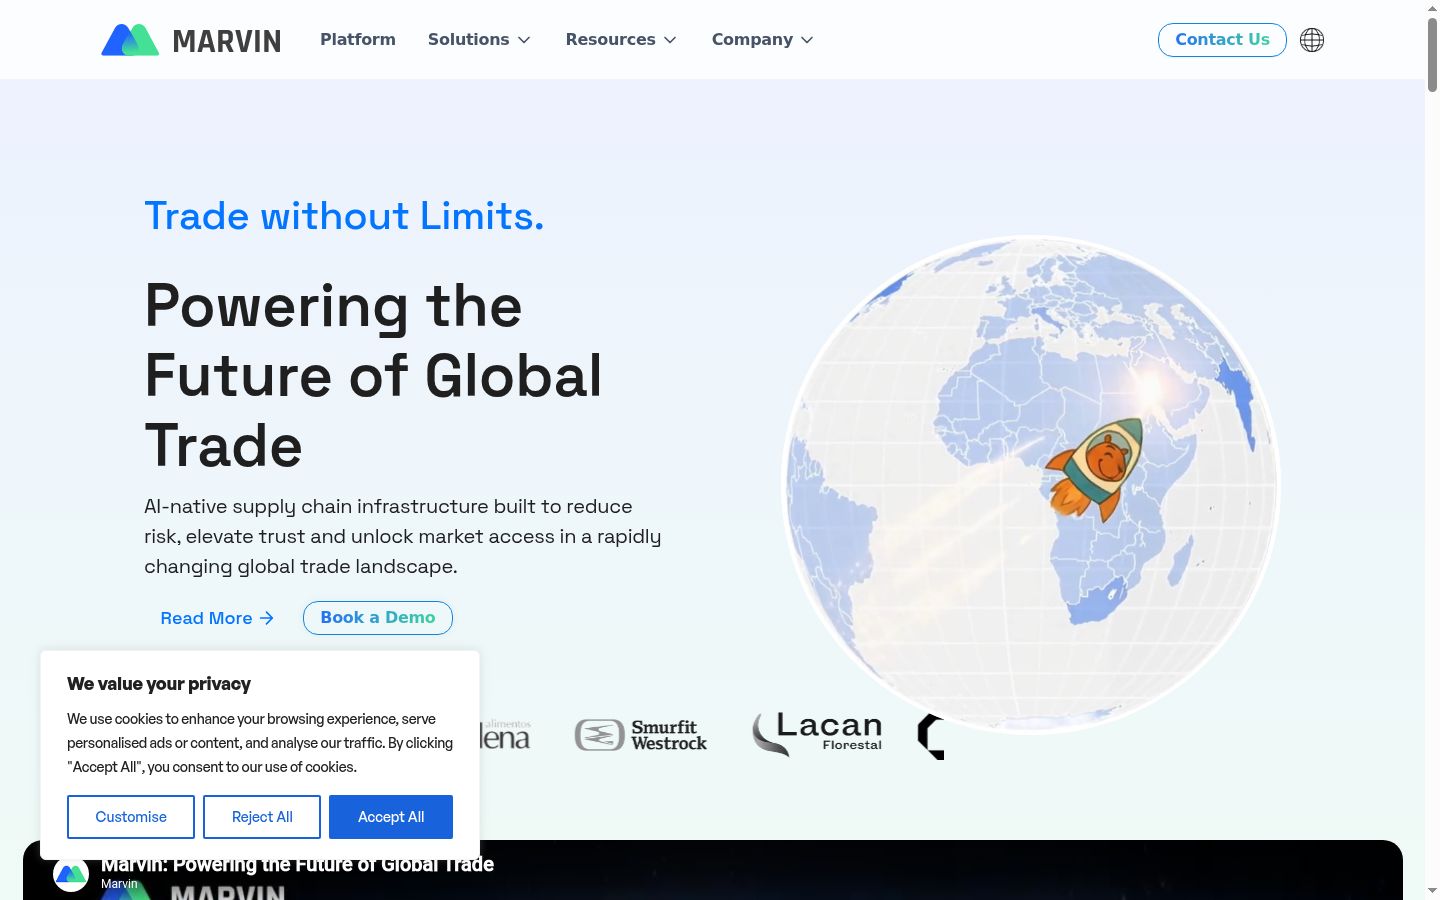Open the globe language selector icon
Image resolution: width=1440 pixels, height=900 pixels.
1312,40
